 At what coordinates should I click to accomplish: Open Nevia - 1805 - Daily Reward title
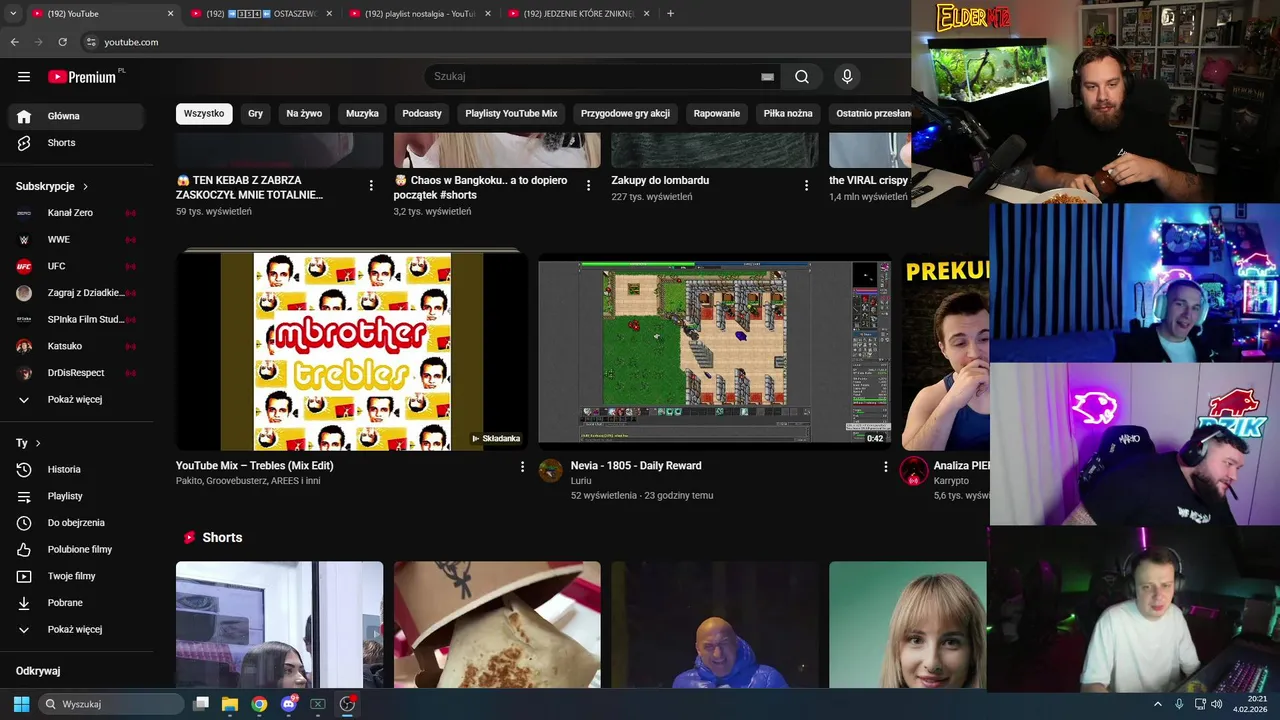(636, 466)
